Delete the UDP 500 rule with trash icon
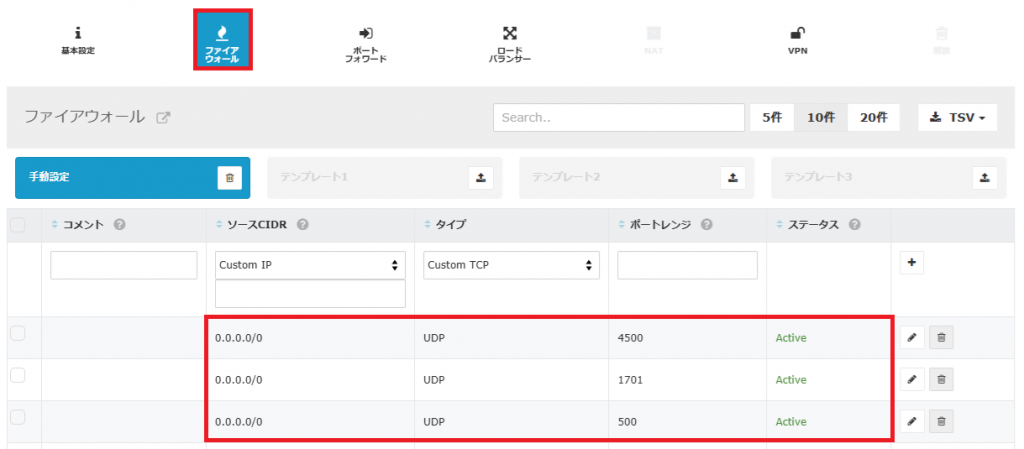Image resolution: width=1024 pixels, height=449 pixels. coord(941,422)
